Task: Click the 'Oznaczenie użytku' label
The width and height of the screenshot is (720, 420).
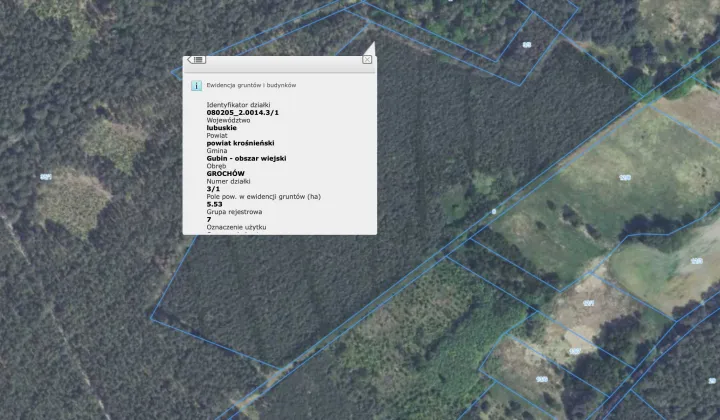Action: coord(236,227)
